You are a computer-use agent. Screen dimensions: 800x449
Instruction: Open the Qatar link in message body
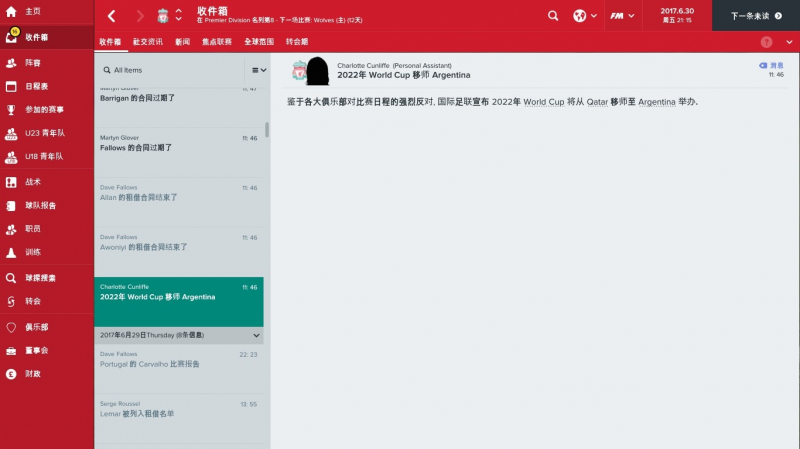[x=597, y=102]
